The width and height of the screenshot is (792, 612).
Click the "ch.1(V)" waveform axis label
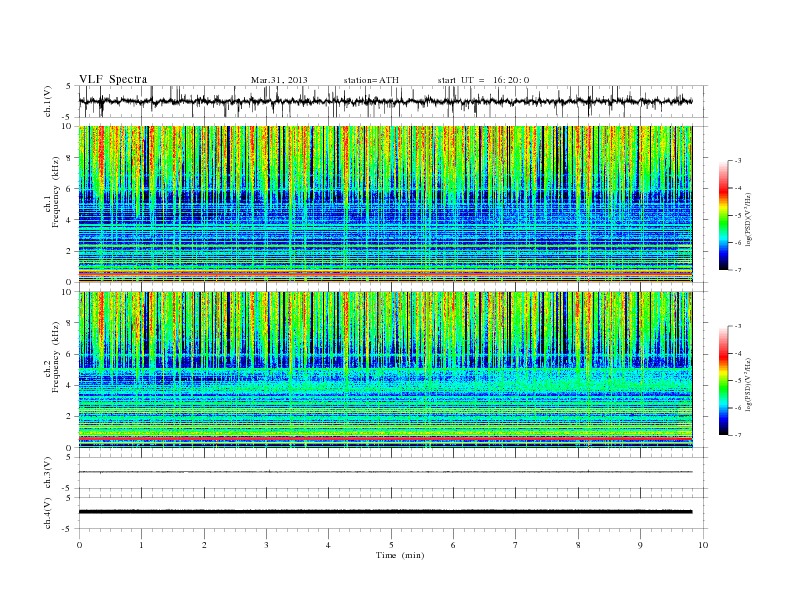point(48,101)
